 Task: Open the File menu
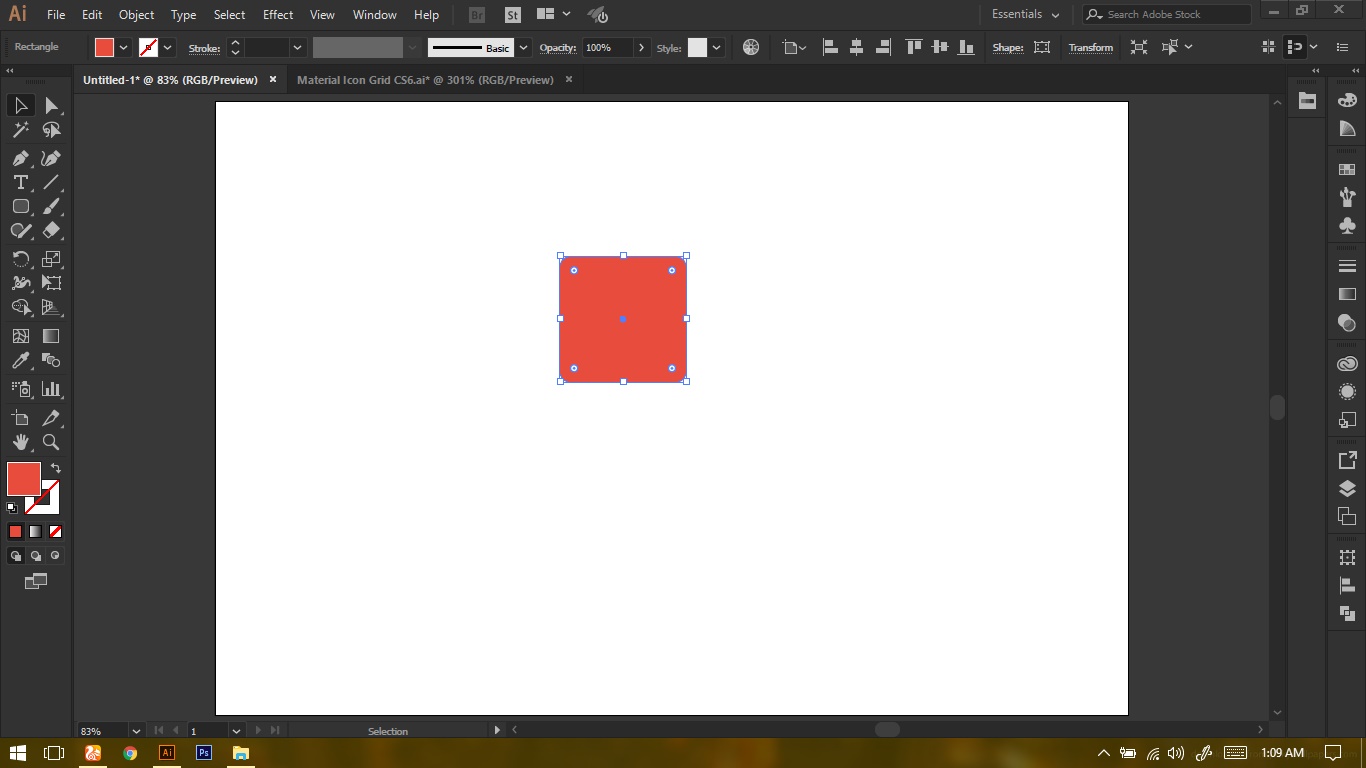(56, 15)
